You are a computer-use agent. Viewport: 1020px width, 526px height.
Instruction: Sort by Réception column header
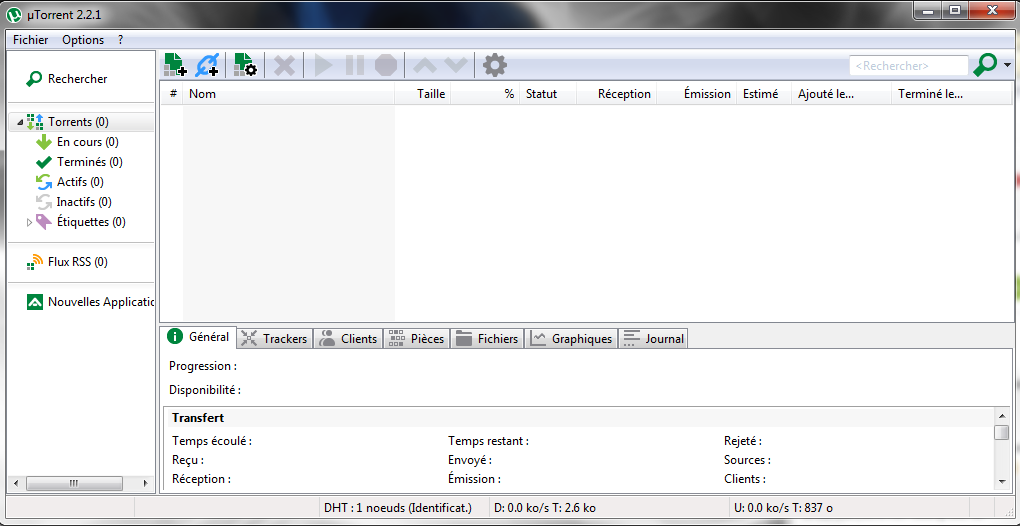point(617,94)
